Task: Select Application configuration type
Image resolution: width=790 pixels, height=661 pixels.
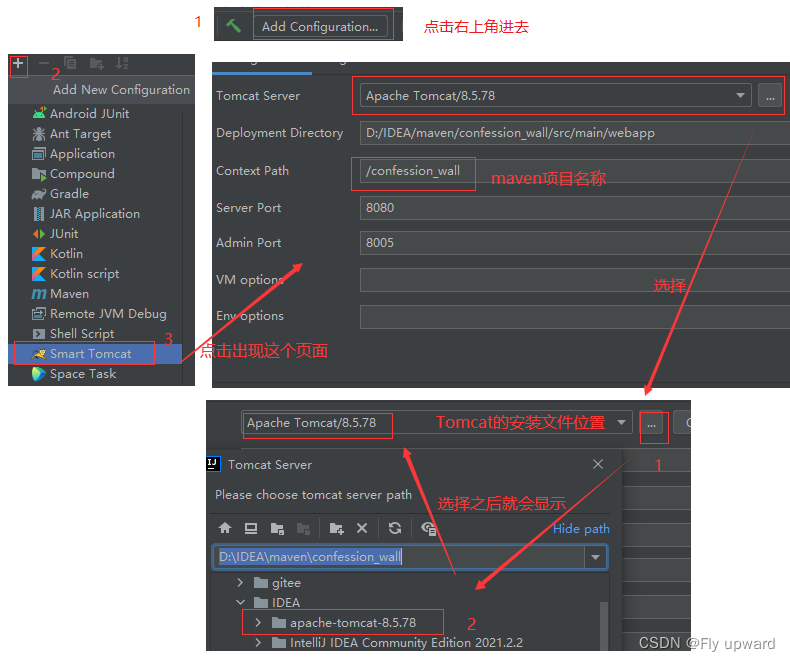Action: (x=82, y=154)
